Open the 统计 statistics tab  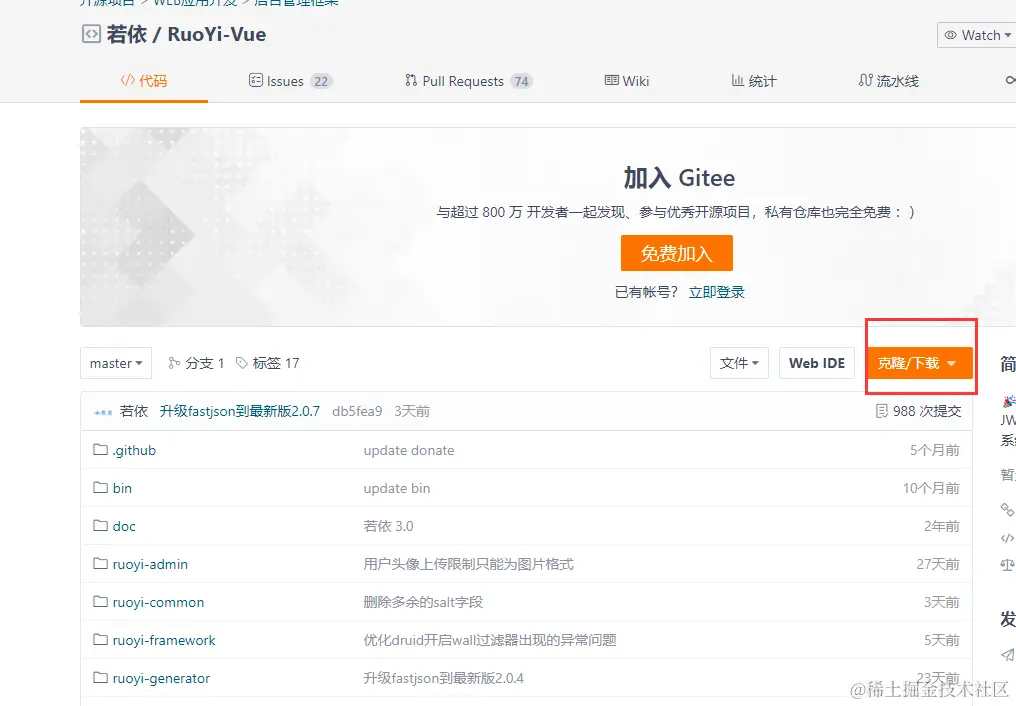coord(754,81)
